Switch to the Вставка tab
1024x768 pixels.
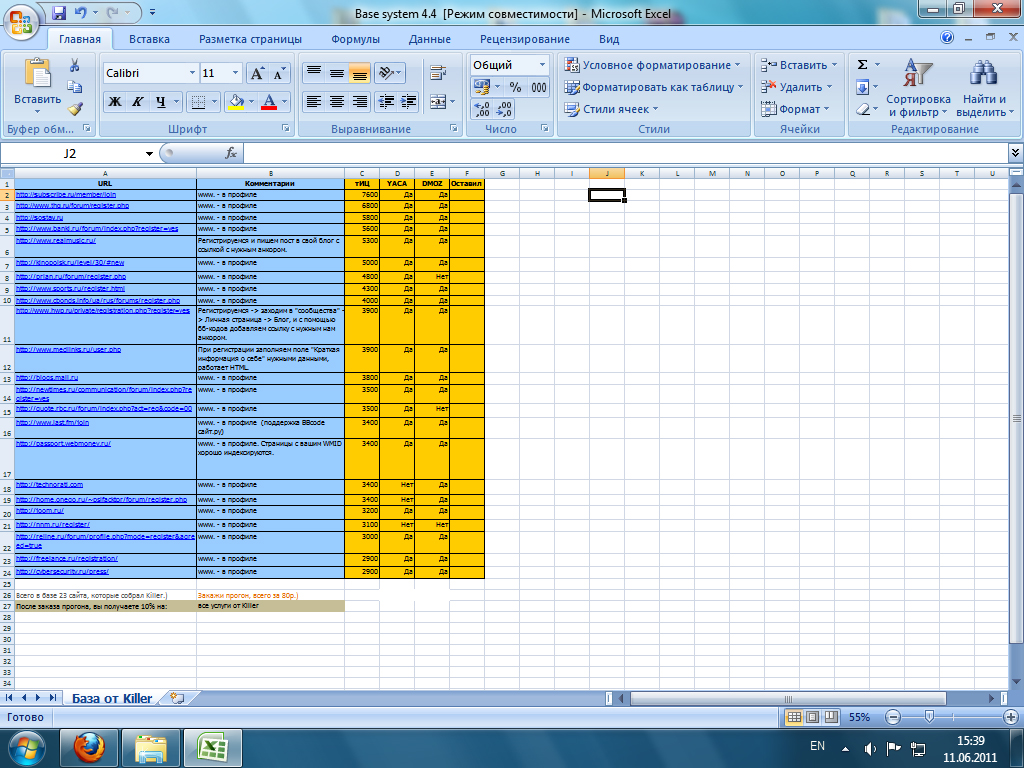click(x=149, y=39)
